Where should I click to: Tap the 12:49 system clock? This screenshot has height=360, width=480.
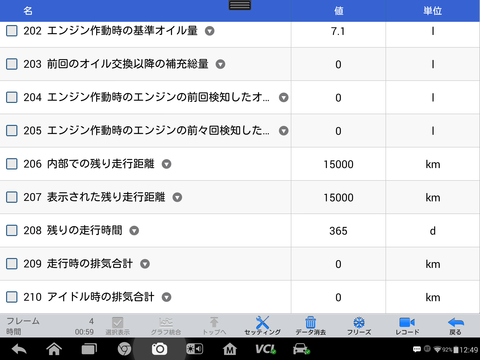pos(469,350)
